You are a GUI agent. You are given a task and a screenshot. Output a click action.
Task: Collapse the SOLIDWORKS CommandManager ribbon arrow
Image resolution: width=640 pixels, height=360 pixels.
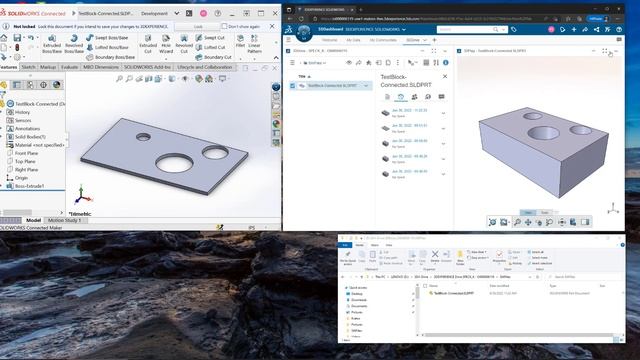coord(276,57)
